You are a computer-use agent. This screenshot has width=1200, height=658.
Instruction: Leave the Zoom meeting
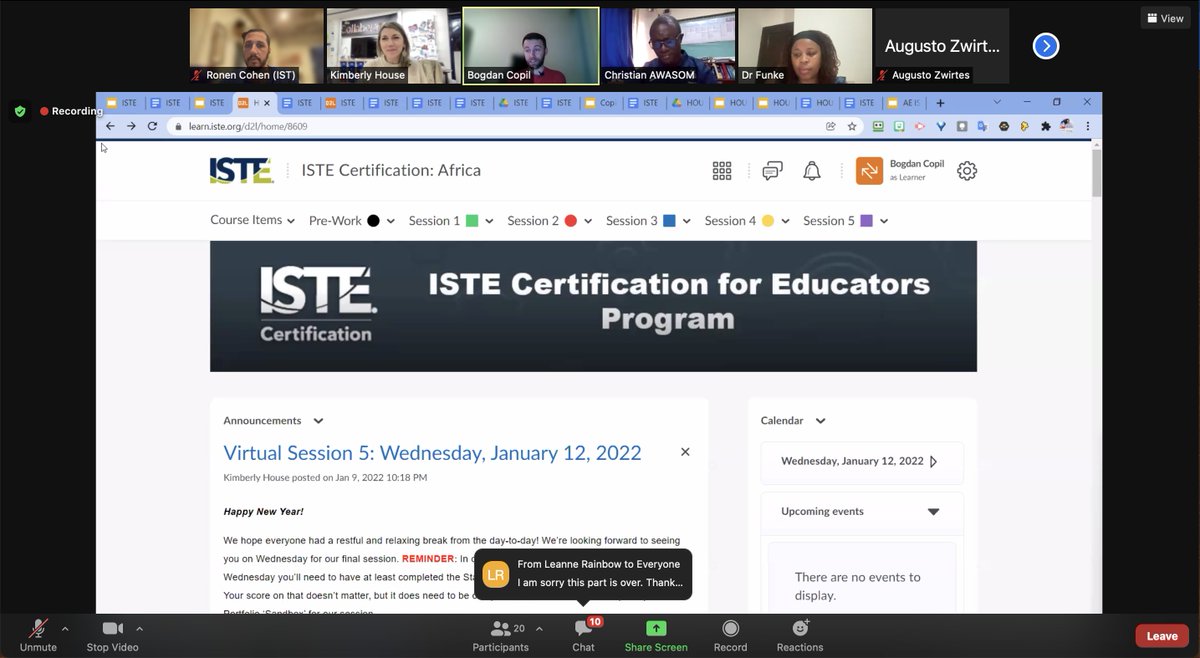click(x=1162, y=636)
